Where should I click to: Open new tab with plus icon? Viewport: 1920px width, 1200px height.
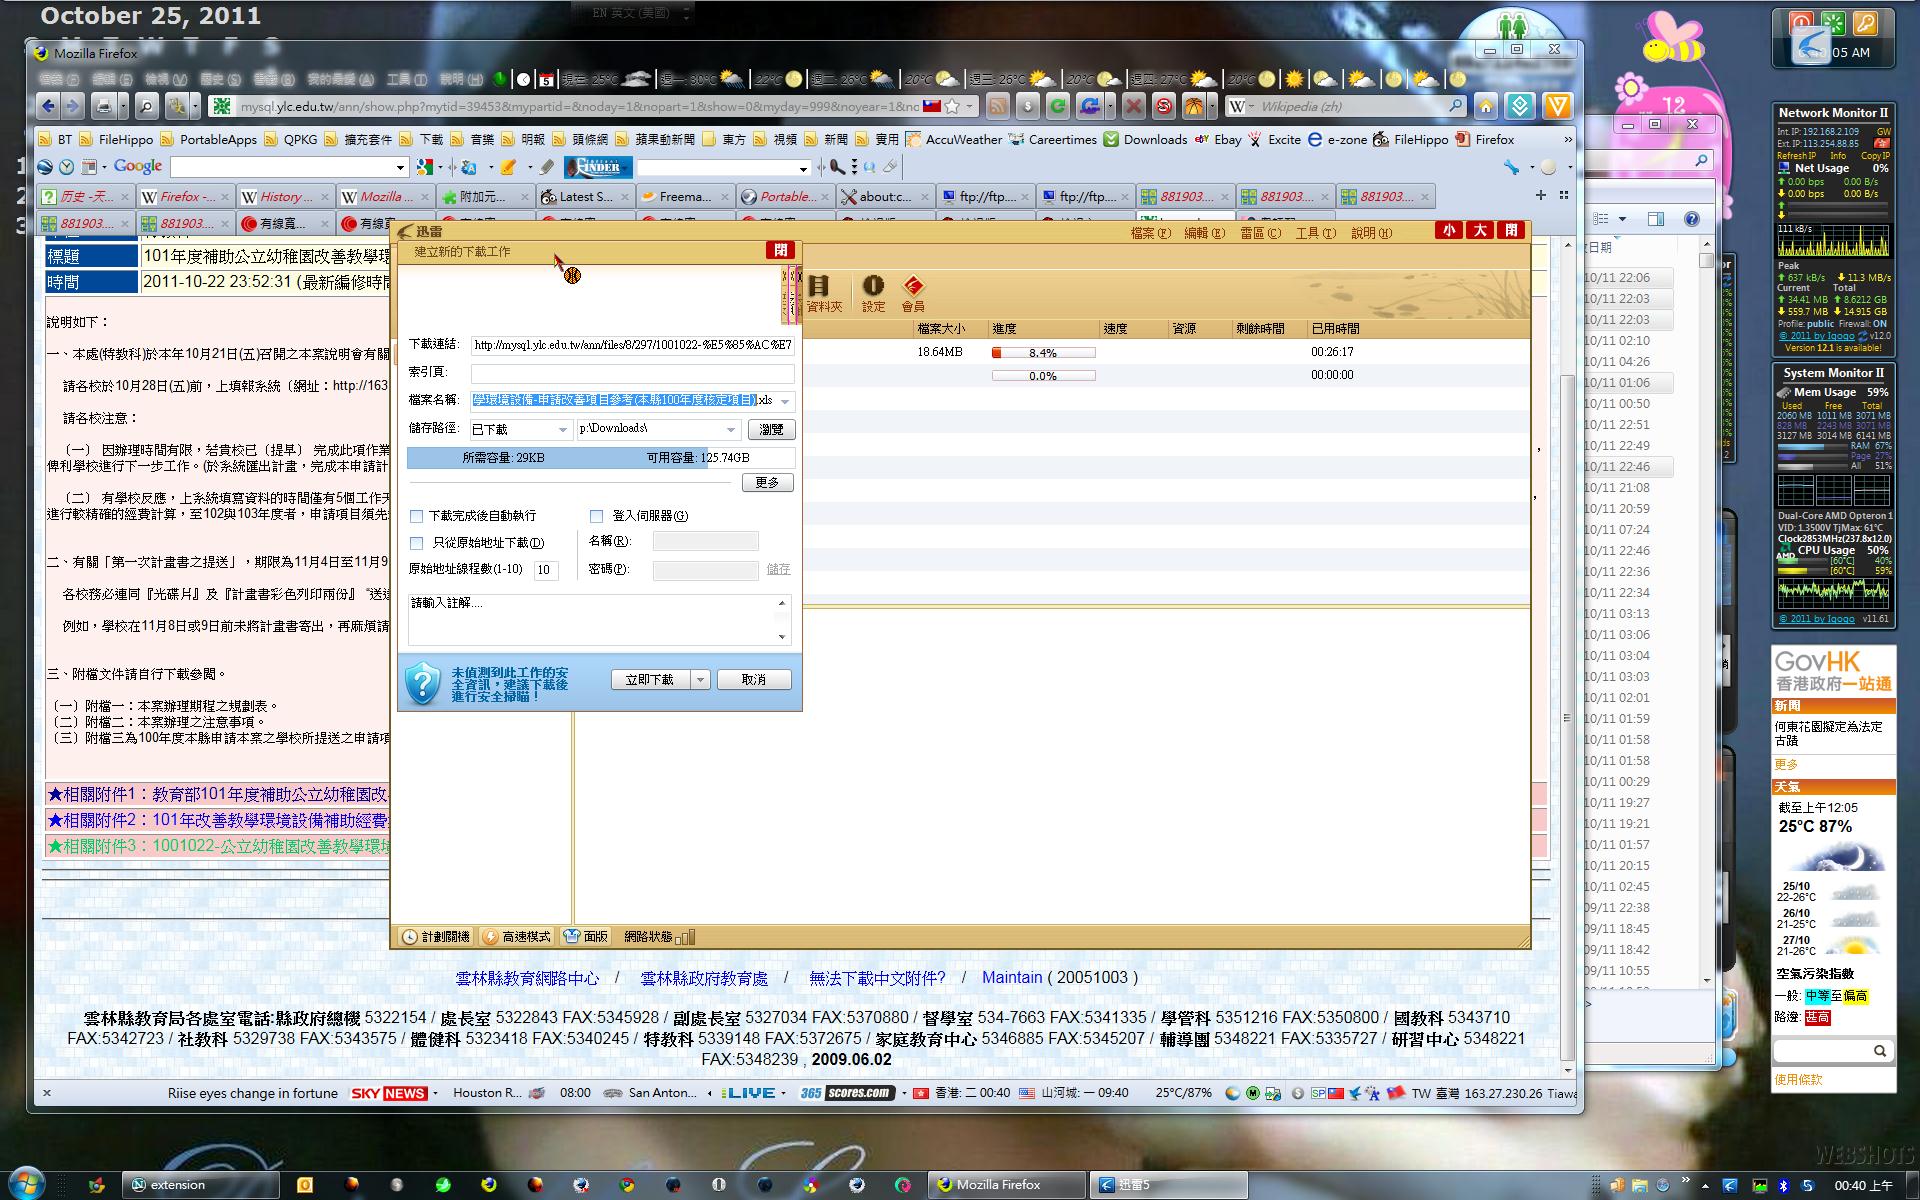click(x=1540, y=196)
